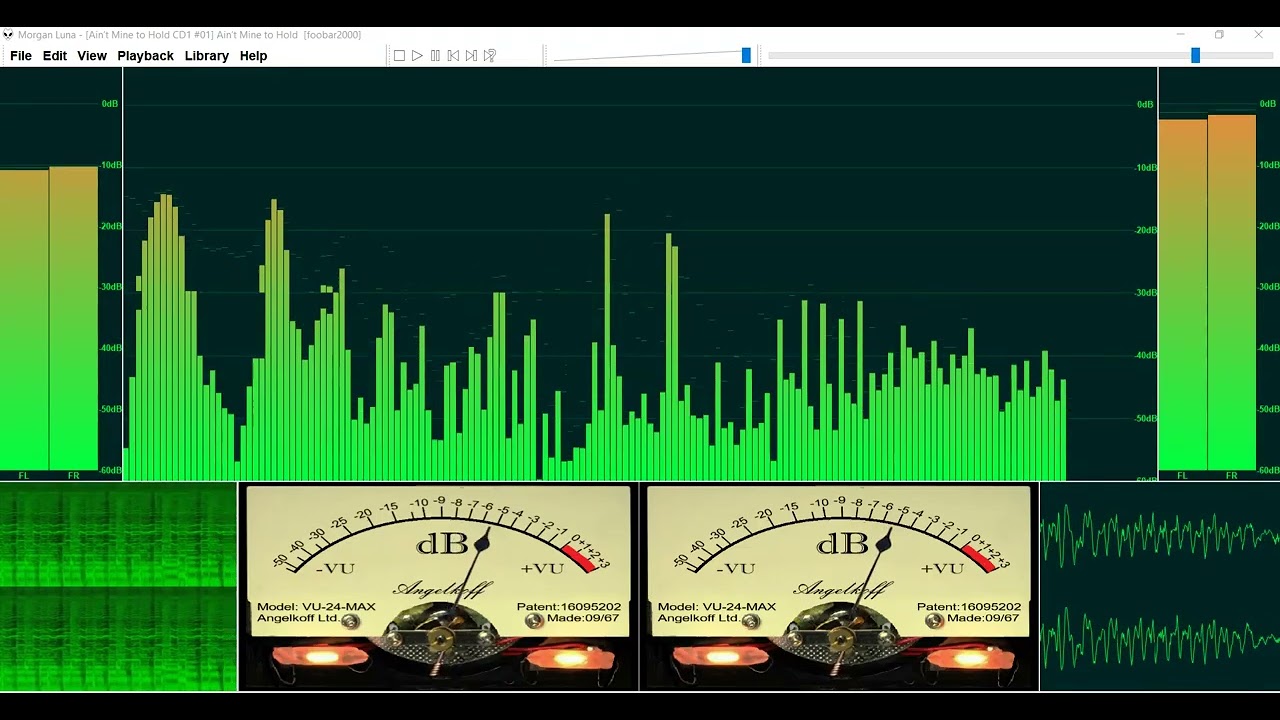Open the Help menu
Image resolution: width=1280 pixels, height=720 pixels.
pos(254,56)
